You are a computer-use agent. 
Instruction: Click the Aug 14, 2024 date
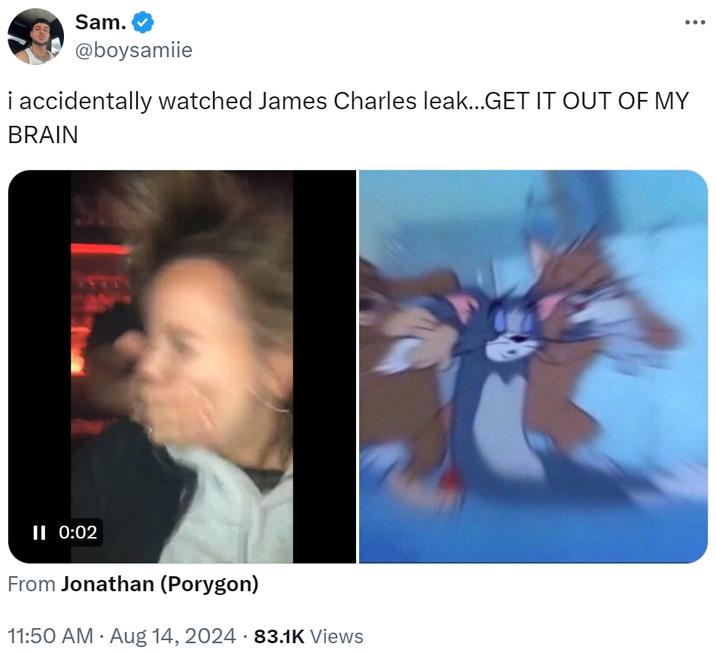(x=173, y=636)
